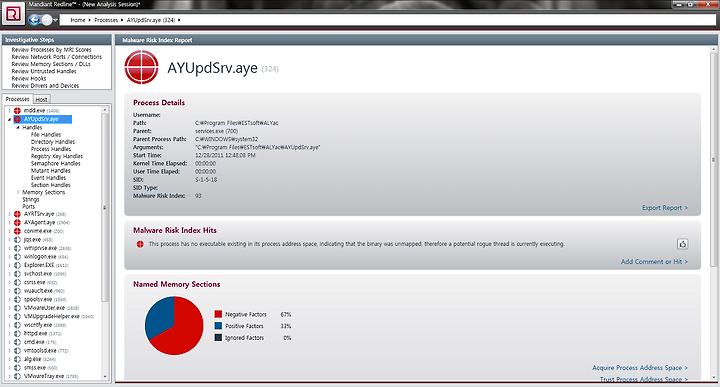The height and width of the screenshot is (387, 720).
Task: Click the Named Memory Sections pie chart
Action: point(174,325)
